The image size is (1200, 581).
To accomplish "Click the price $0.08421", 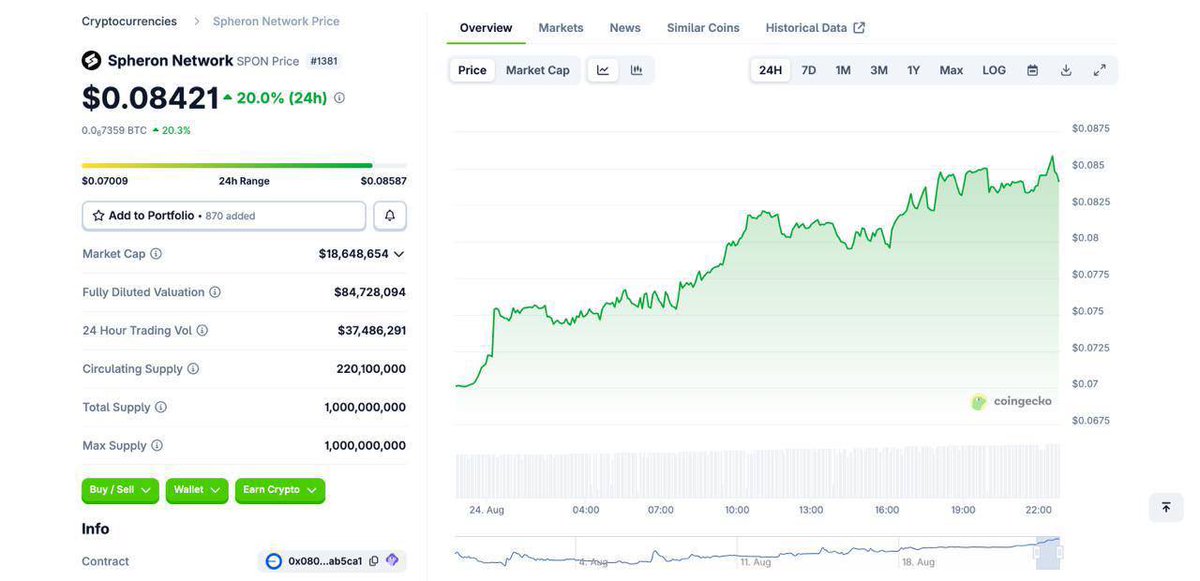I will click(150, 98).
